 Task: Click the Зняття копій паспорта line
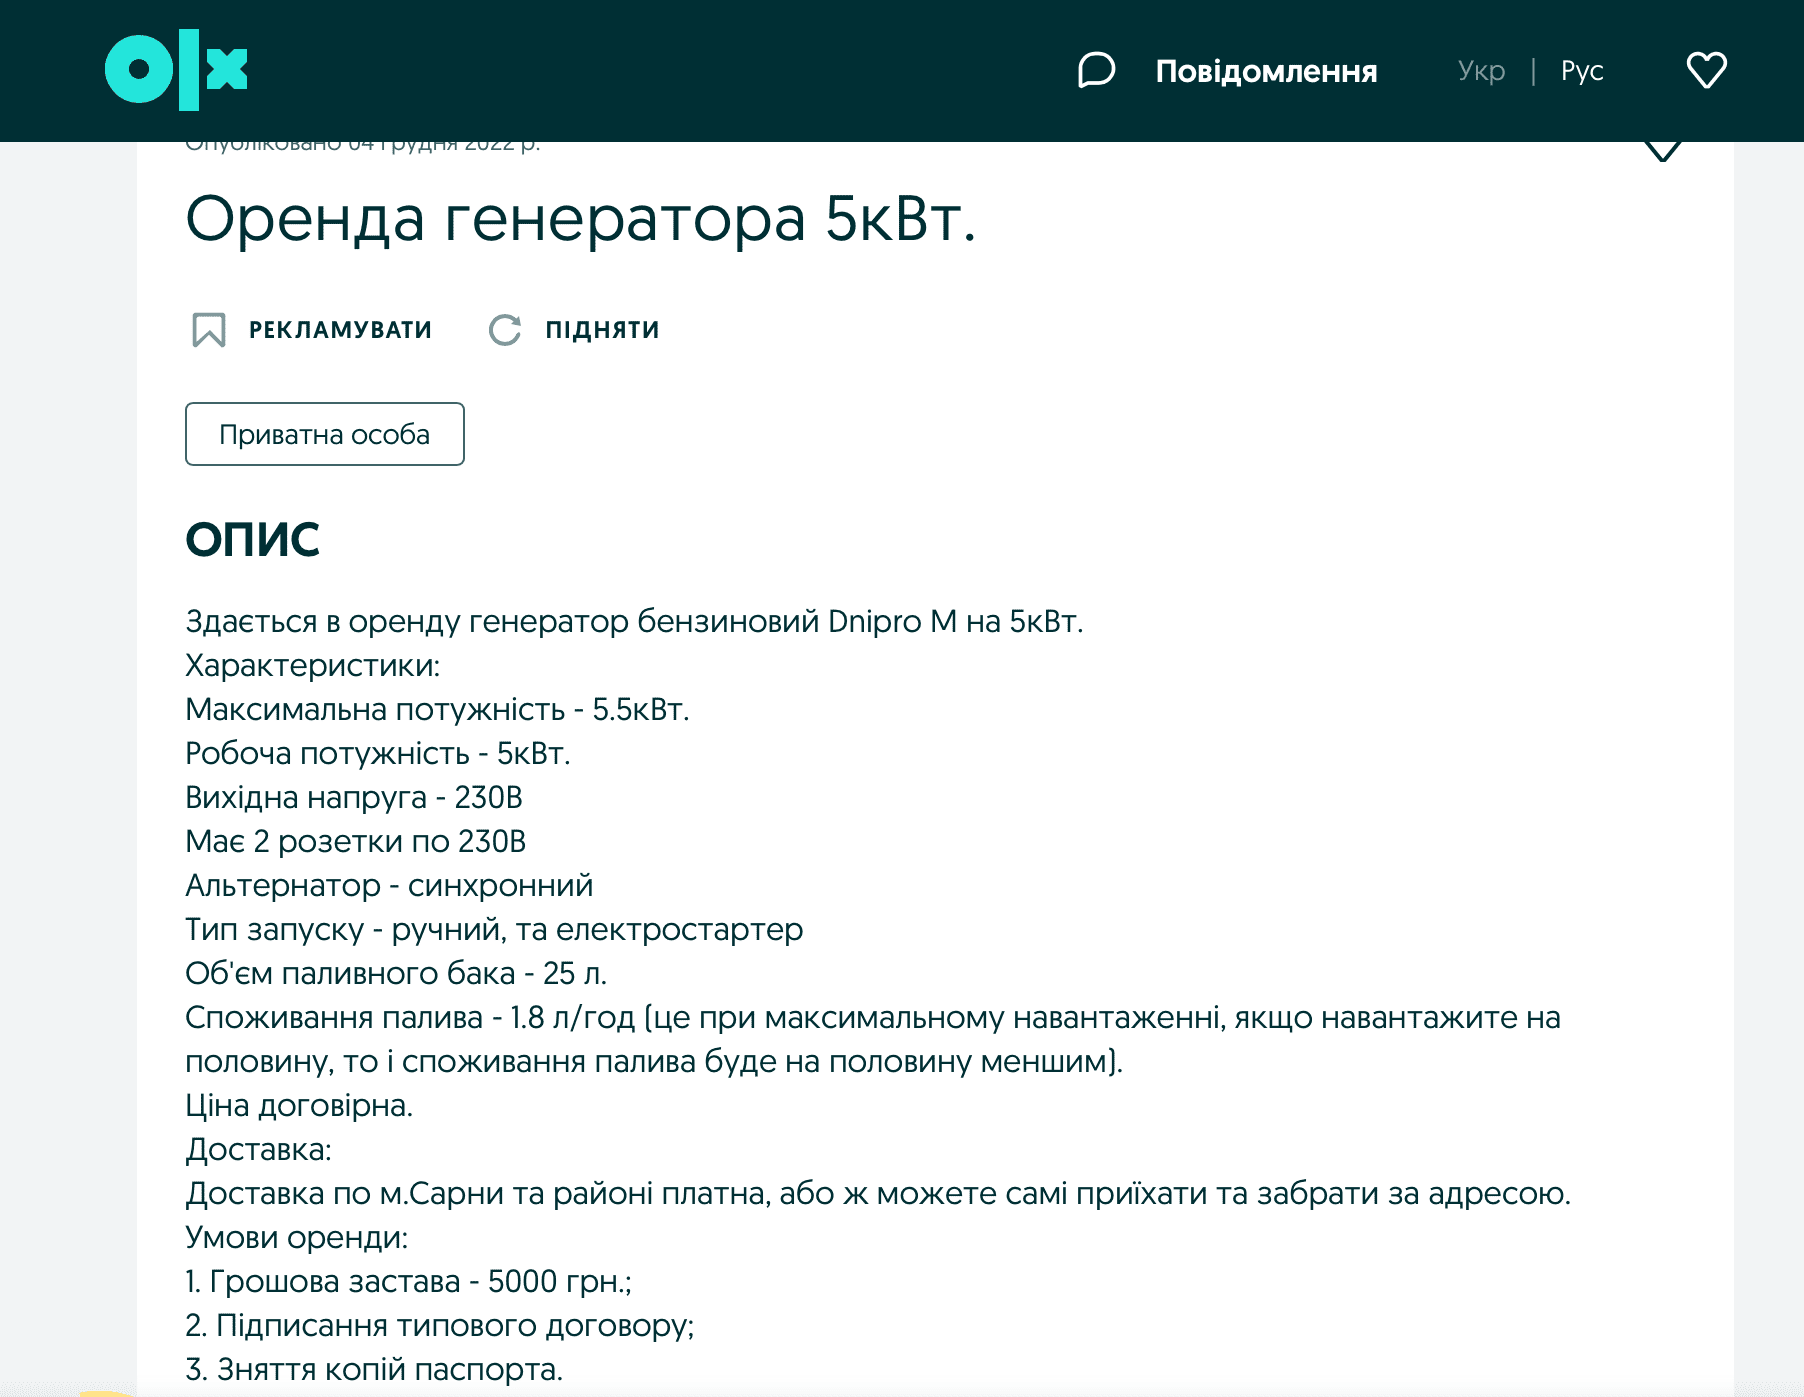coord(374,1369)
